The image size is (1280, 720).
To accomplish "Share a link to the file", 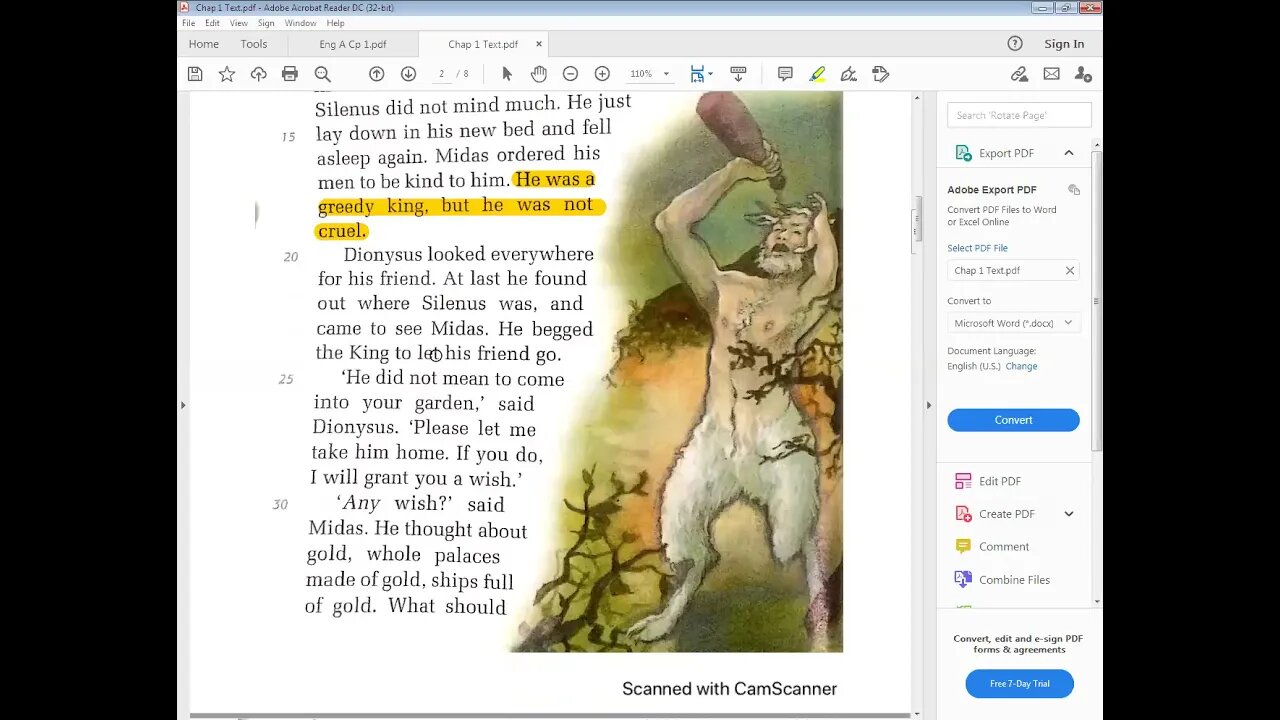I will click(x=1019, y=74).
